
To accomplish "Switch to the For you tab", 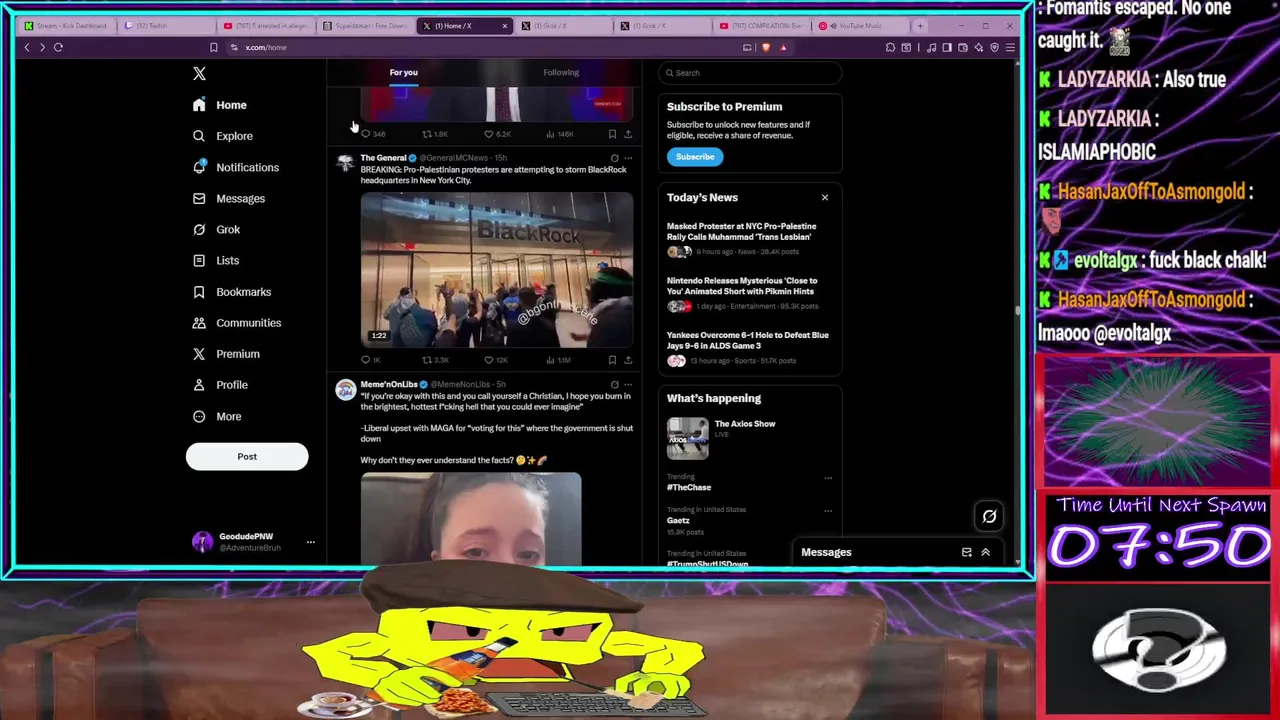I will [403, 72].
